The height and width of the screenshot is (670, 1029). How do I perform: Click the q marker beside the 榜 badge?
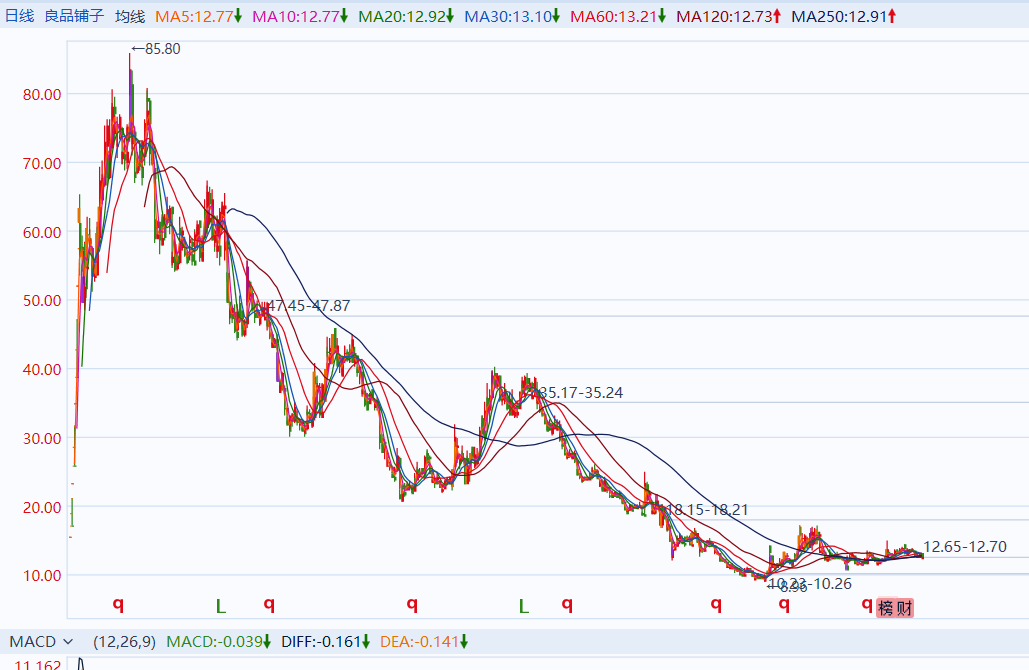(866, 604)
